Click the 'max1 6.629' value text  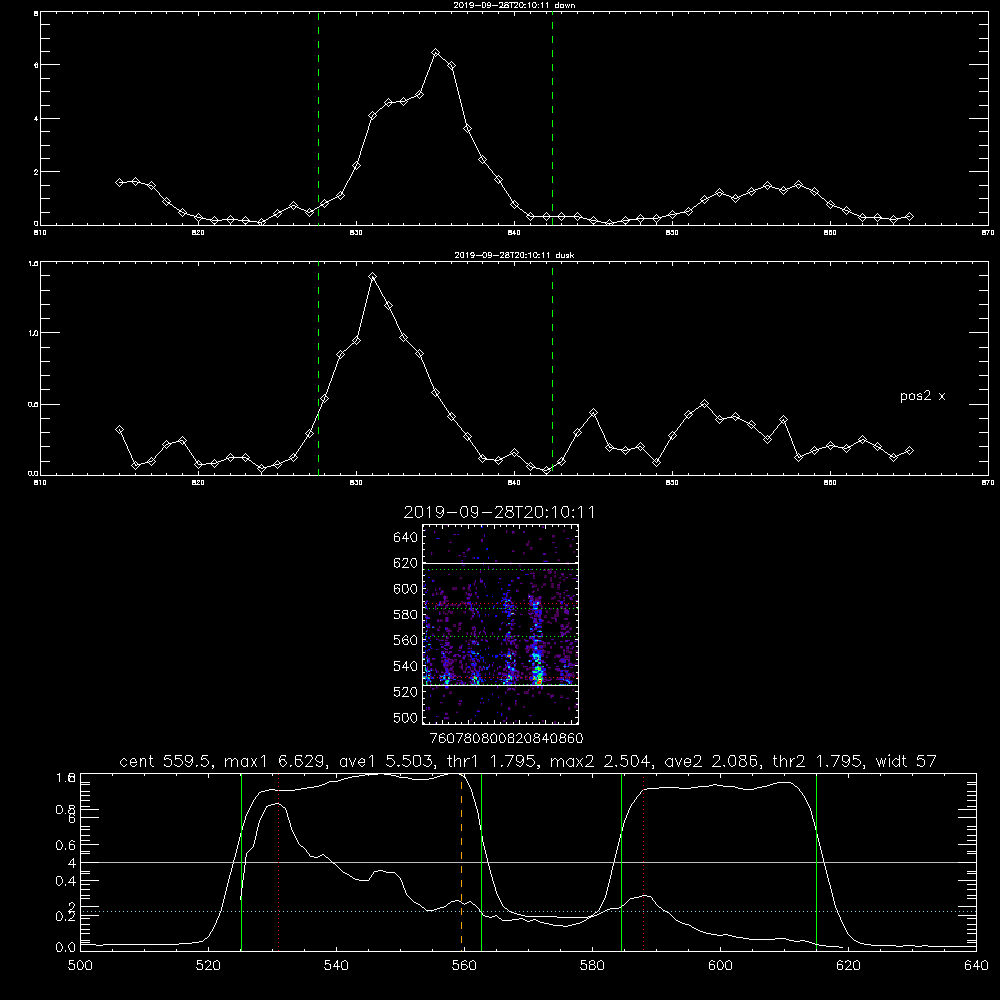[x=276, y=761]
